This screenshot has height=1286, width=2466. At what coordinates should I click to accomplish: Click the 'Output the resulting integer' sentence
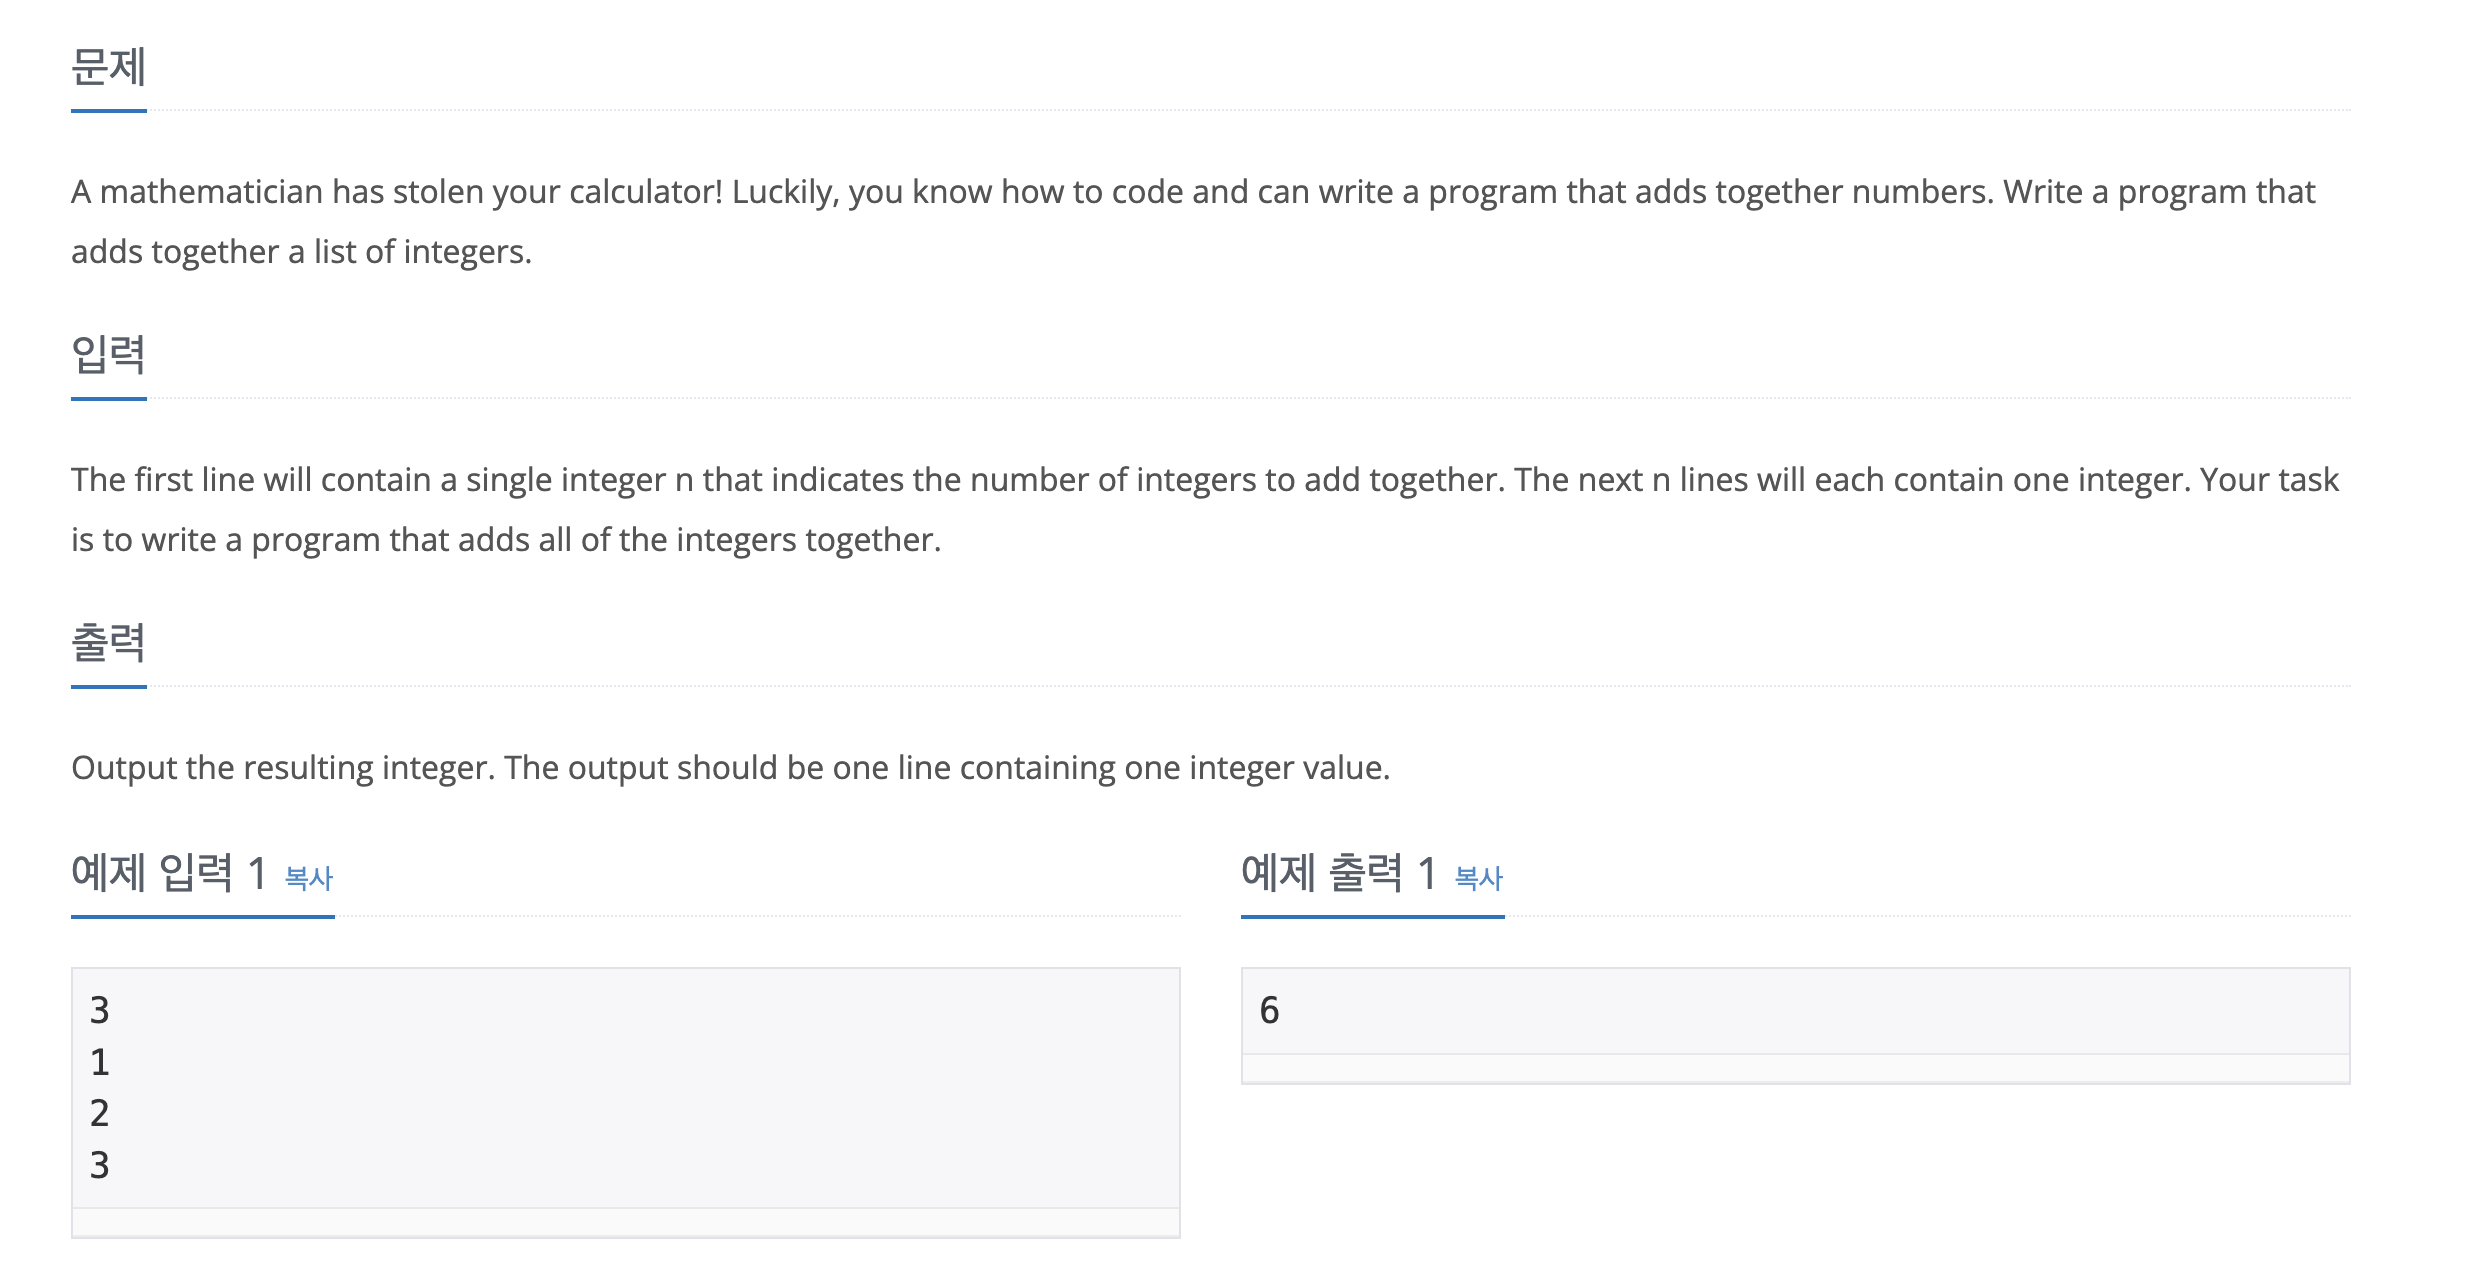(x=731, y=768)
